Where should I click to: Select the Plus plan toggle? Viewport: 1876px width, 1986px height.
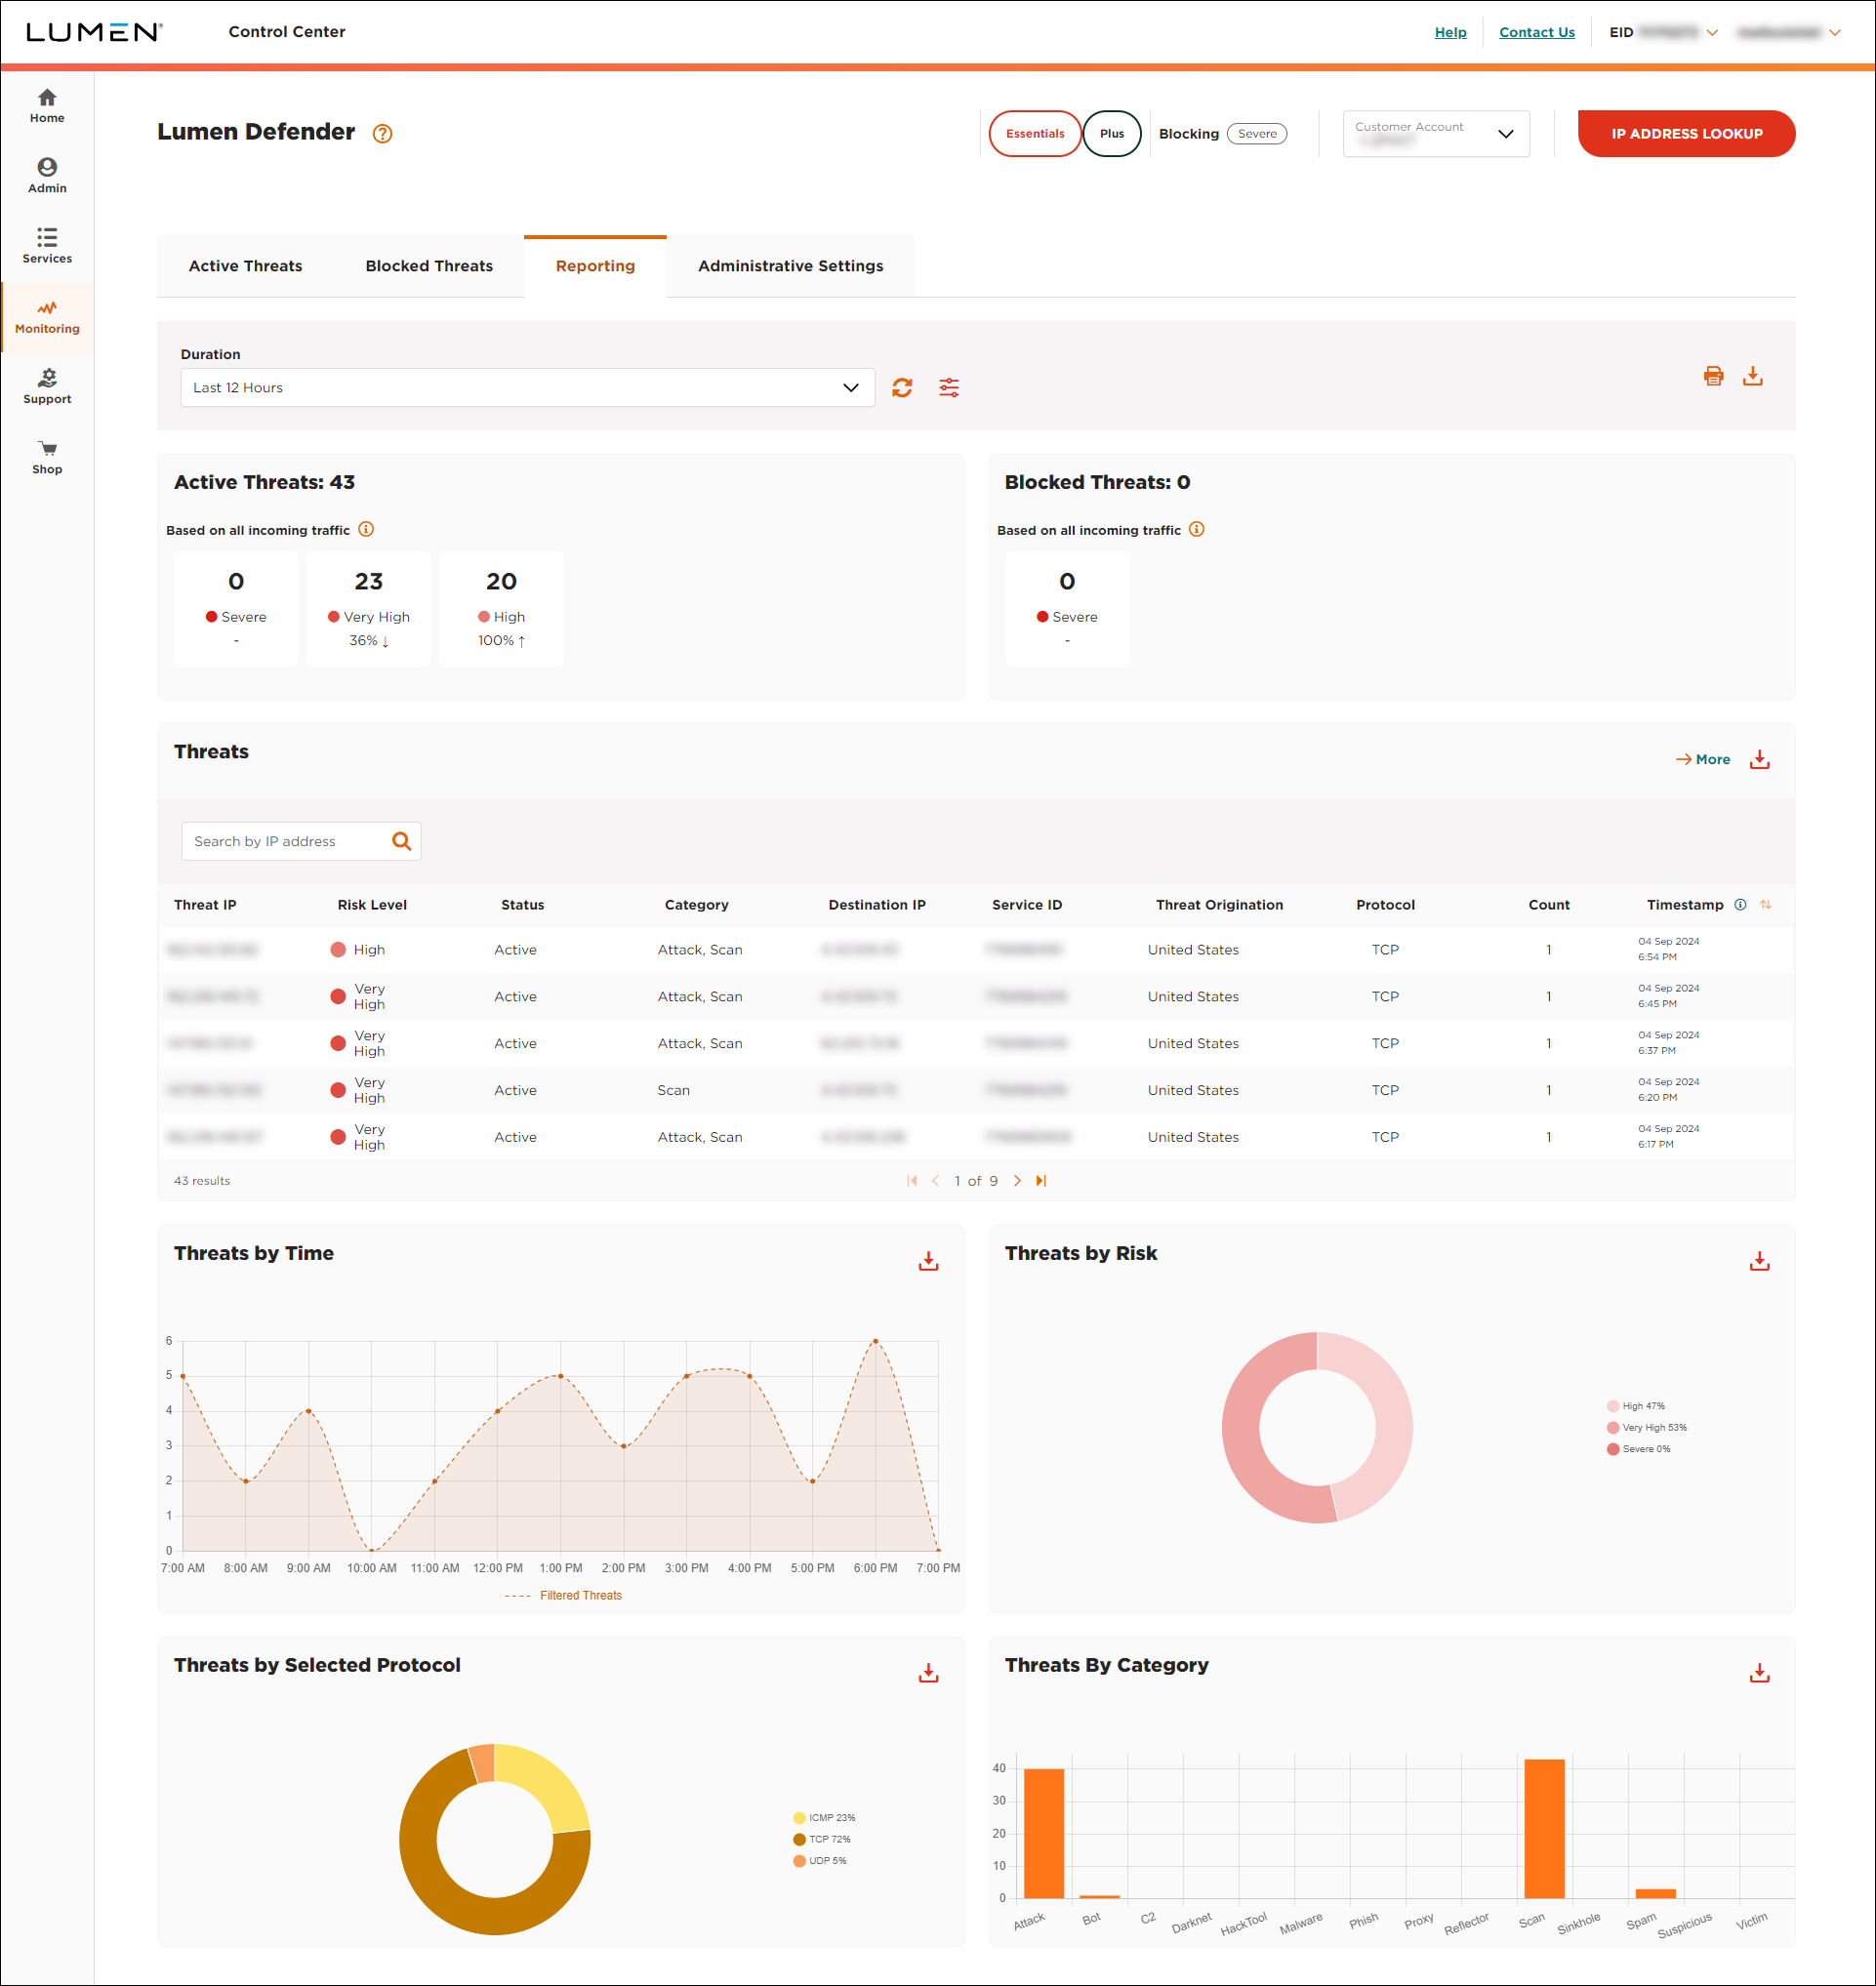point(1112,134)
